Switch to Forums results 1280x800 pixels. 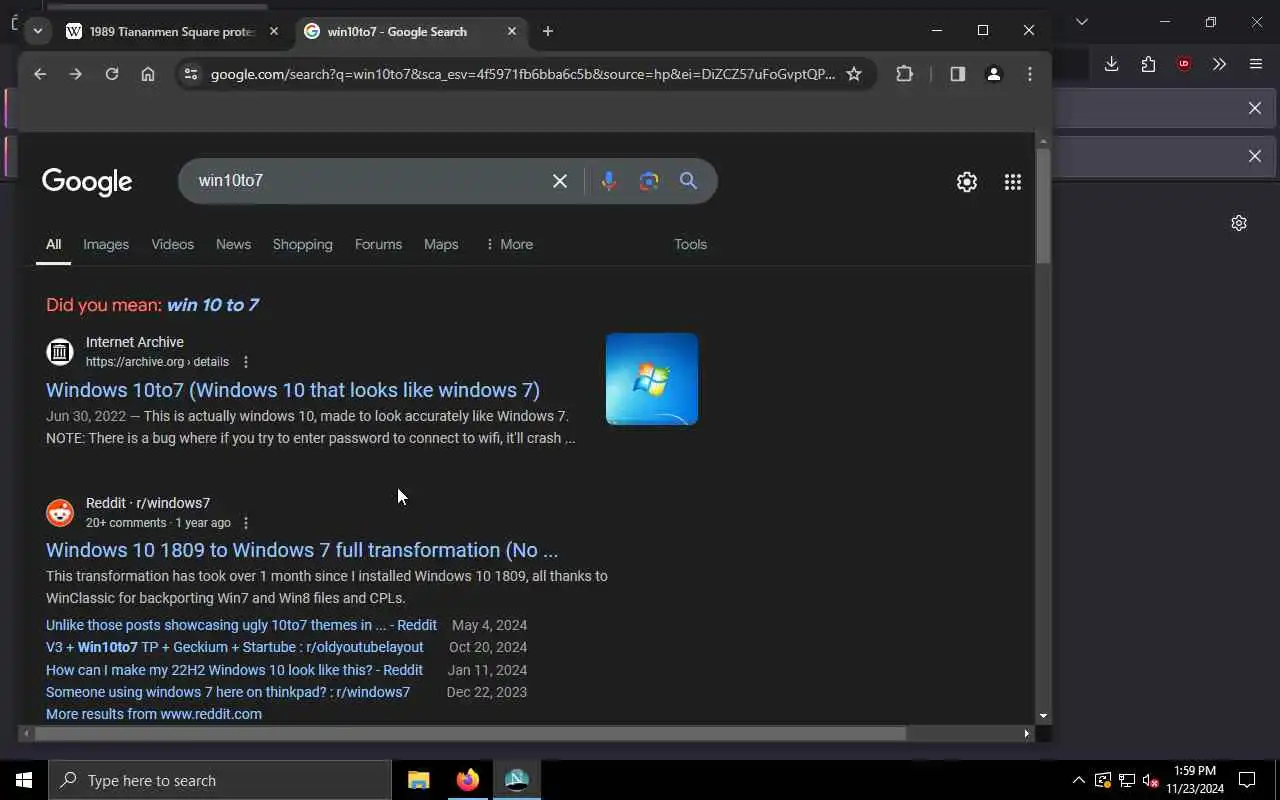(x=378, y=244)
